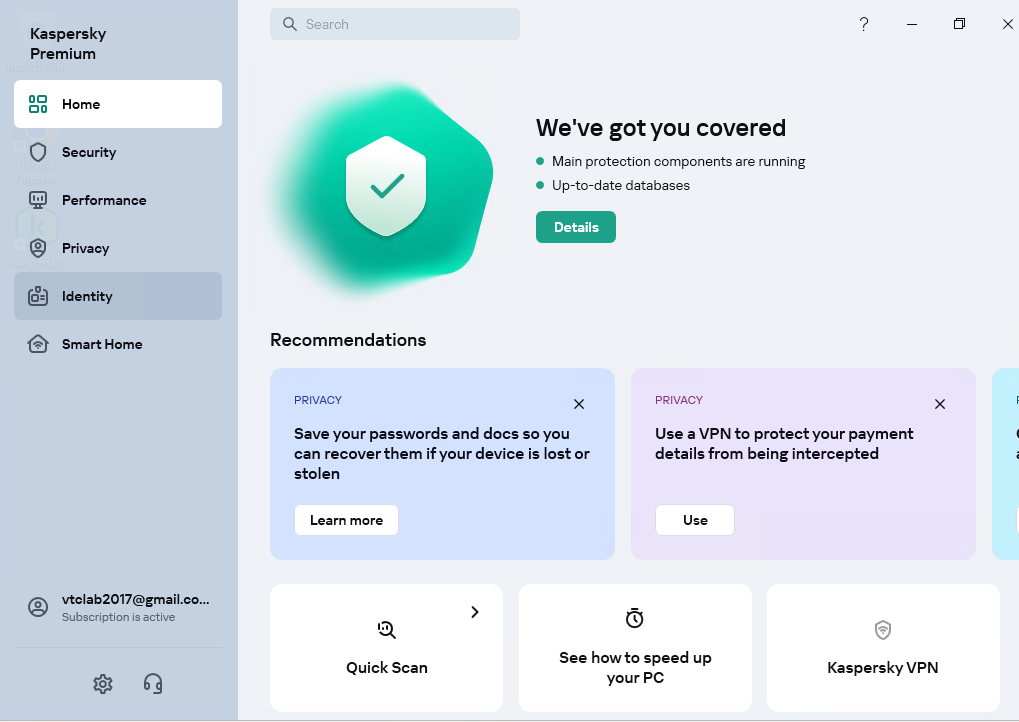The width and height of the screenshot is (1019, 722).
Task: Expand Quick Scan options with the chevron
Action: pyautogui.click(x=475, y=612)
